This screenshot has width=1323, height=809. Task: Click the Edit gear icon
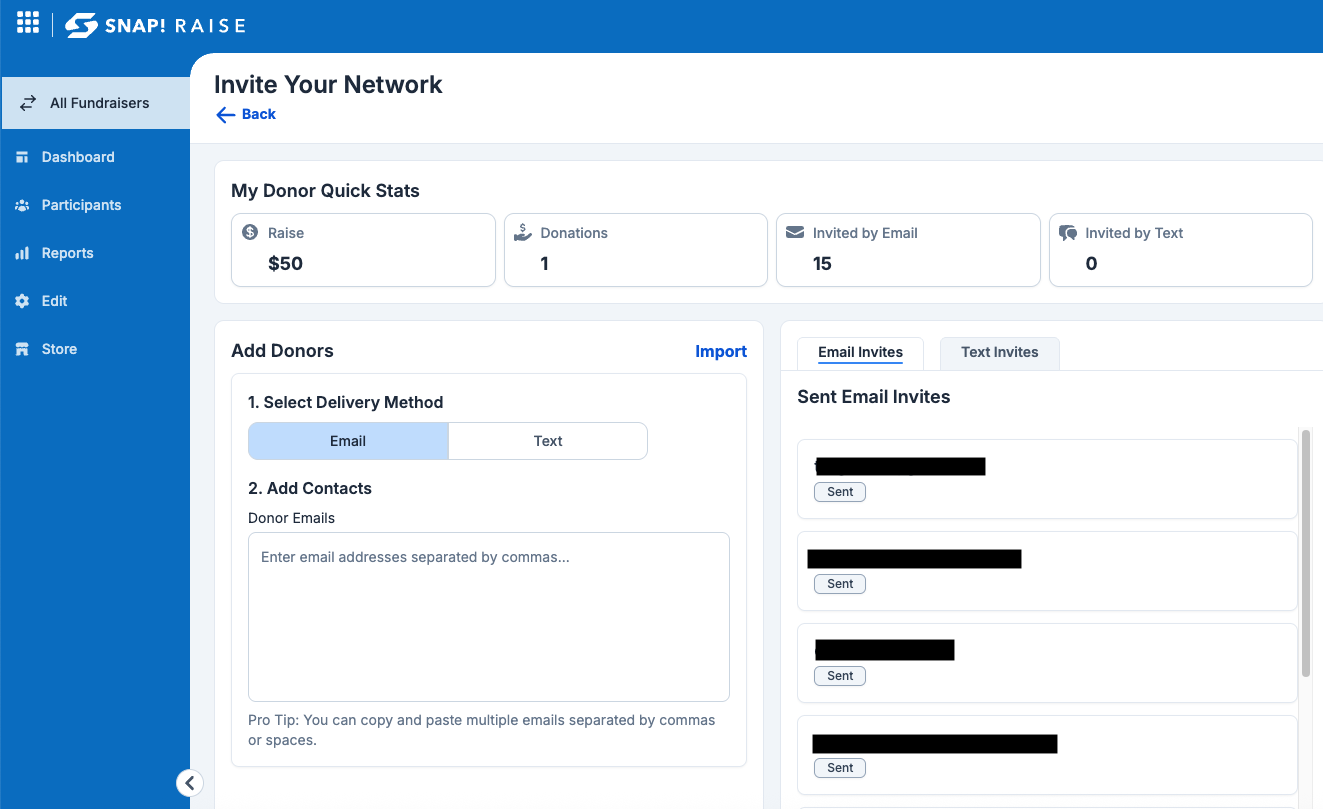pos(22,301)
